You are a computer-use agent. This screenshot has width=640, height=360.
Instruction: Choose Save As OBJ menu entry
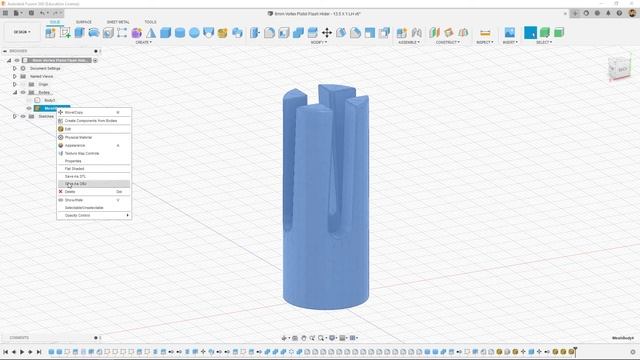pos(94,184)
